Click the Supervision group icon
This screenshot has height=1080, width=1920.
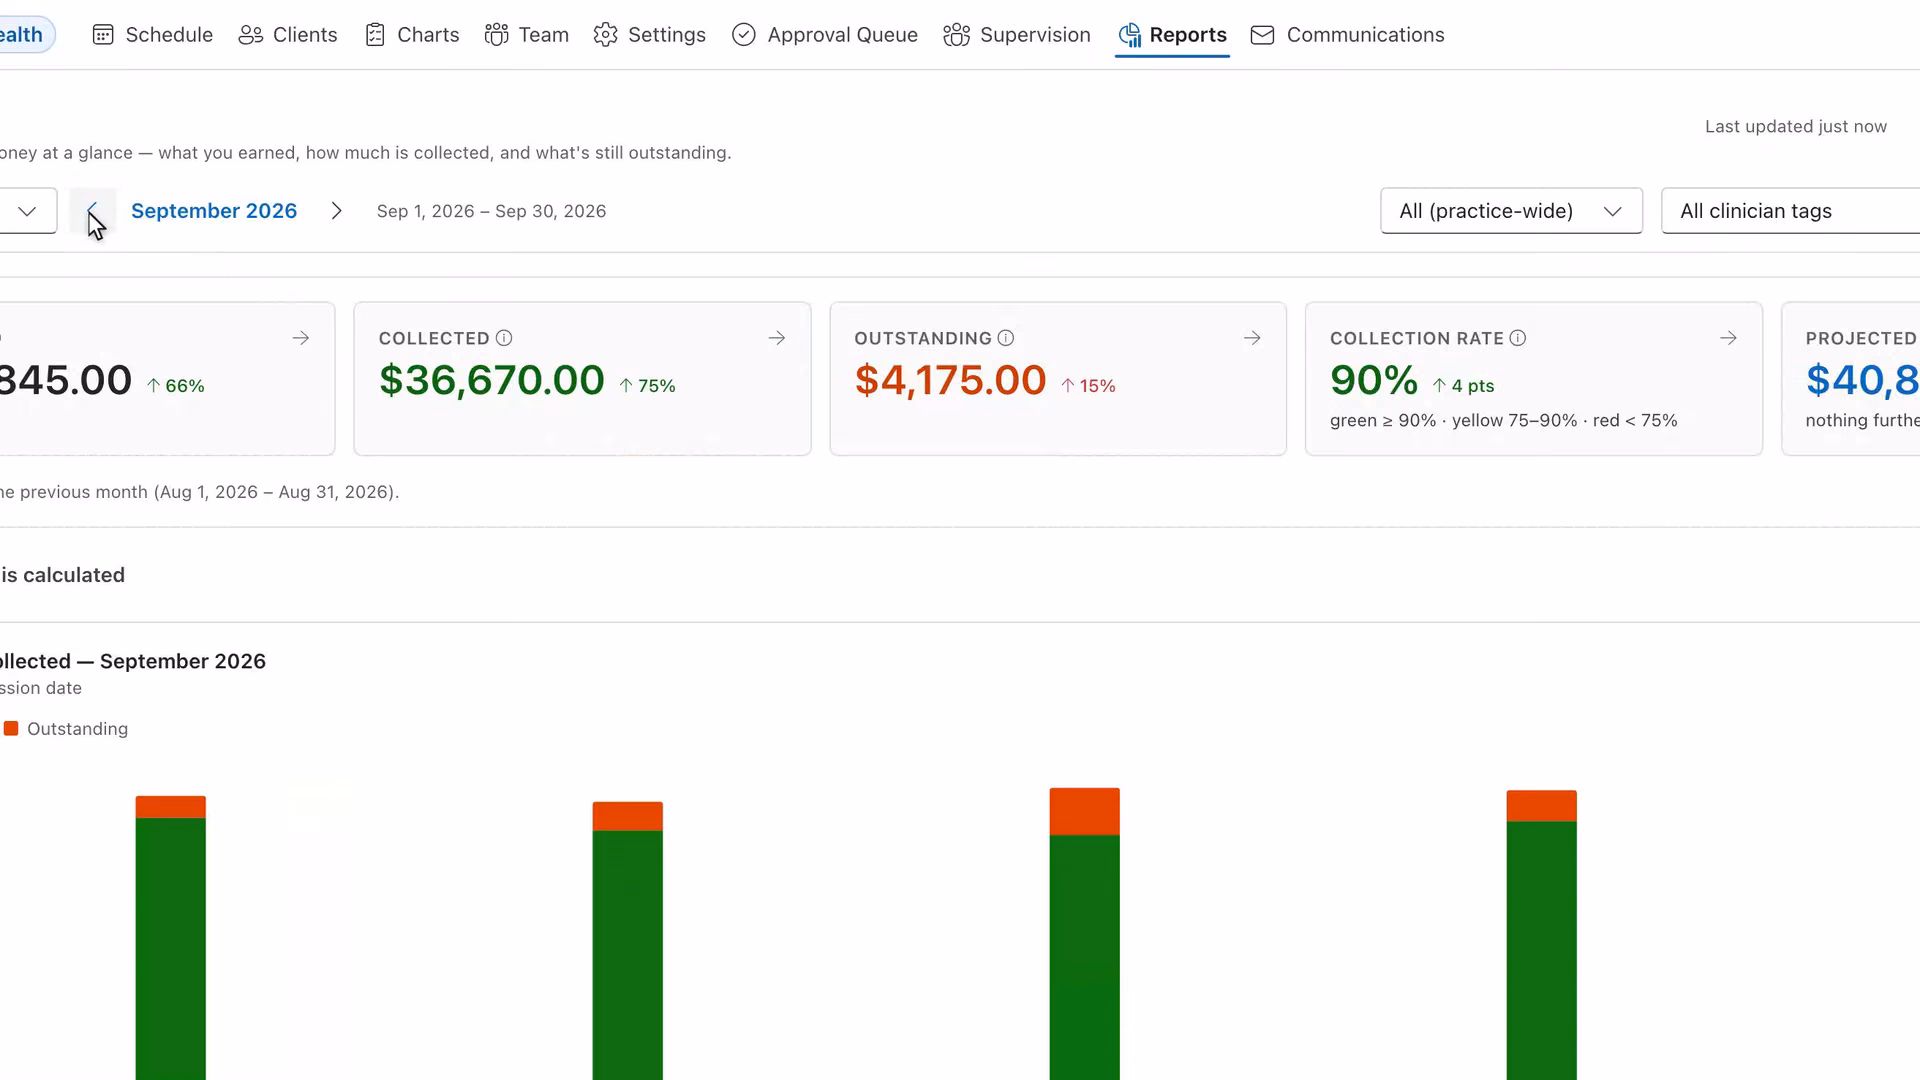[956, 35]
